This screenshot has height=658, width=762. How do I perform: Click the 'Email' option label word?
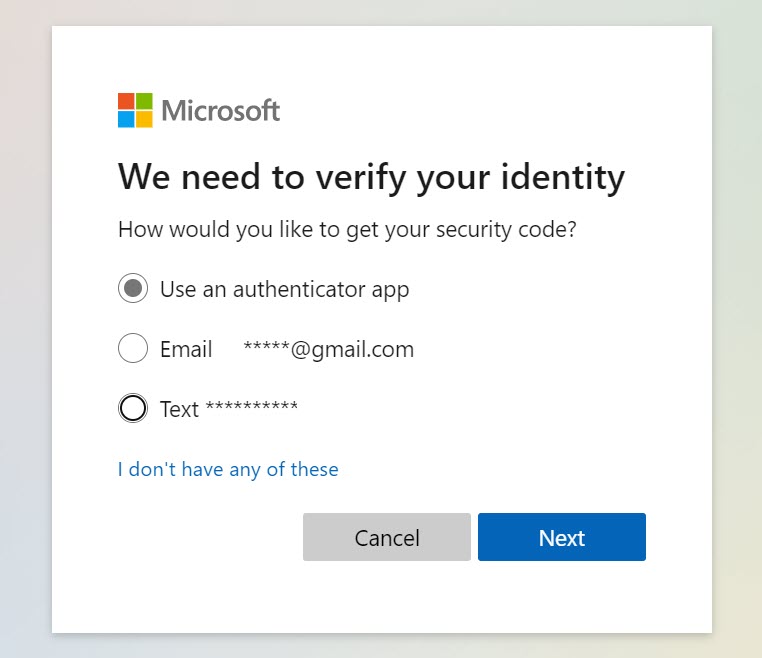(x=186, y=349)
